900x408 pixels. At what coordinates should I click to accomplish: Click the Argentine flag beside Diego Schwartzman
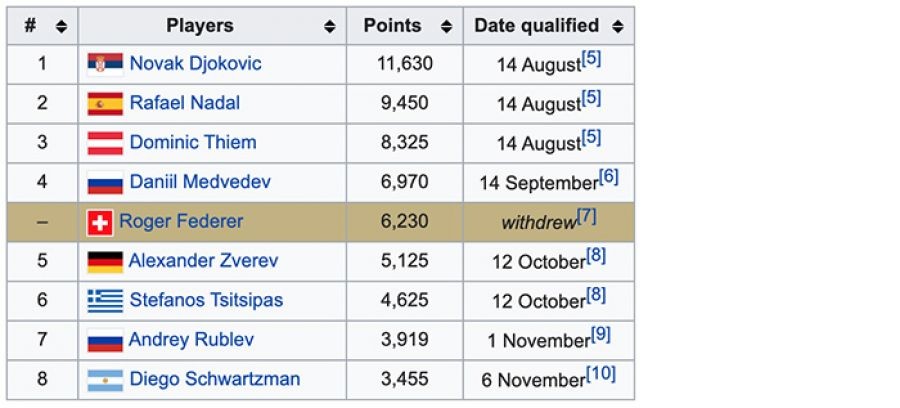pos(105,380)
